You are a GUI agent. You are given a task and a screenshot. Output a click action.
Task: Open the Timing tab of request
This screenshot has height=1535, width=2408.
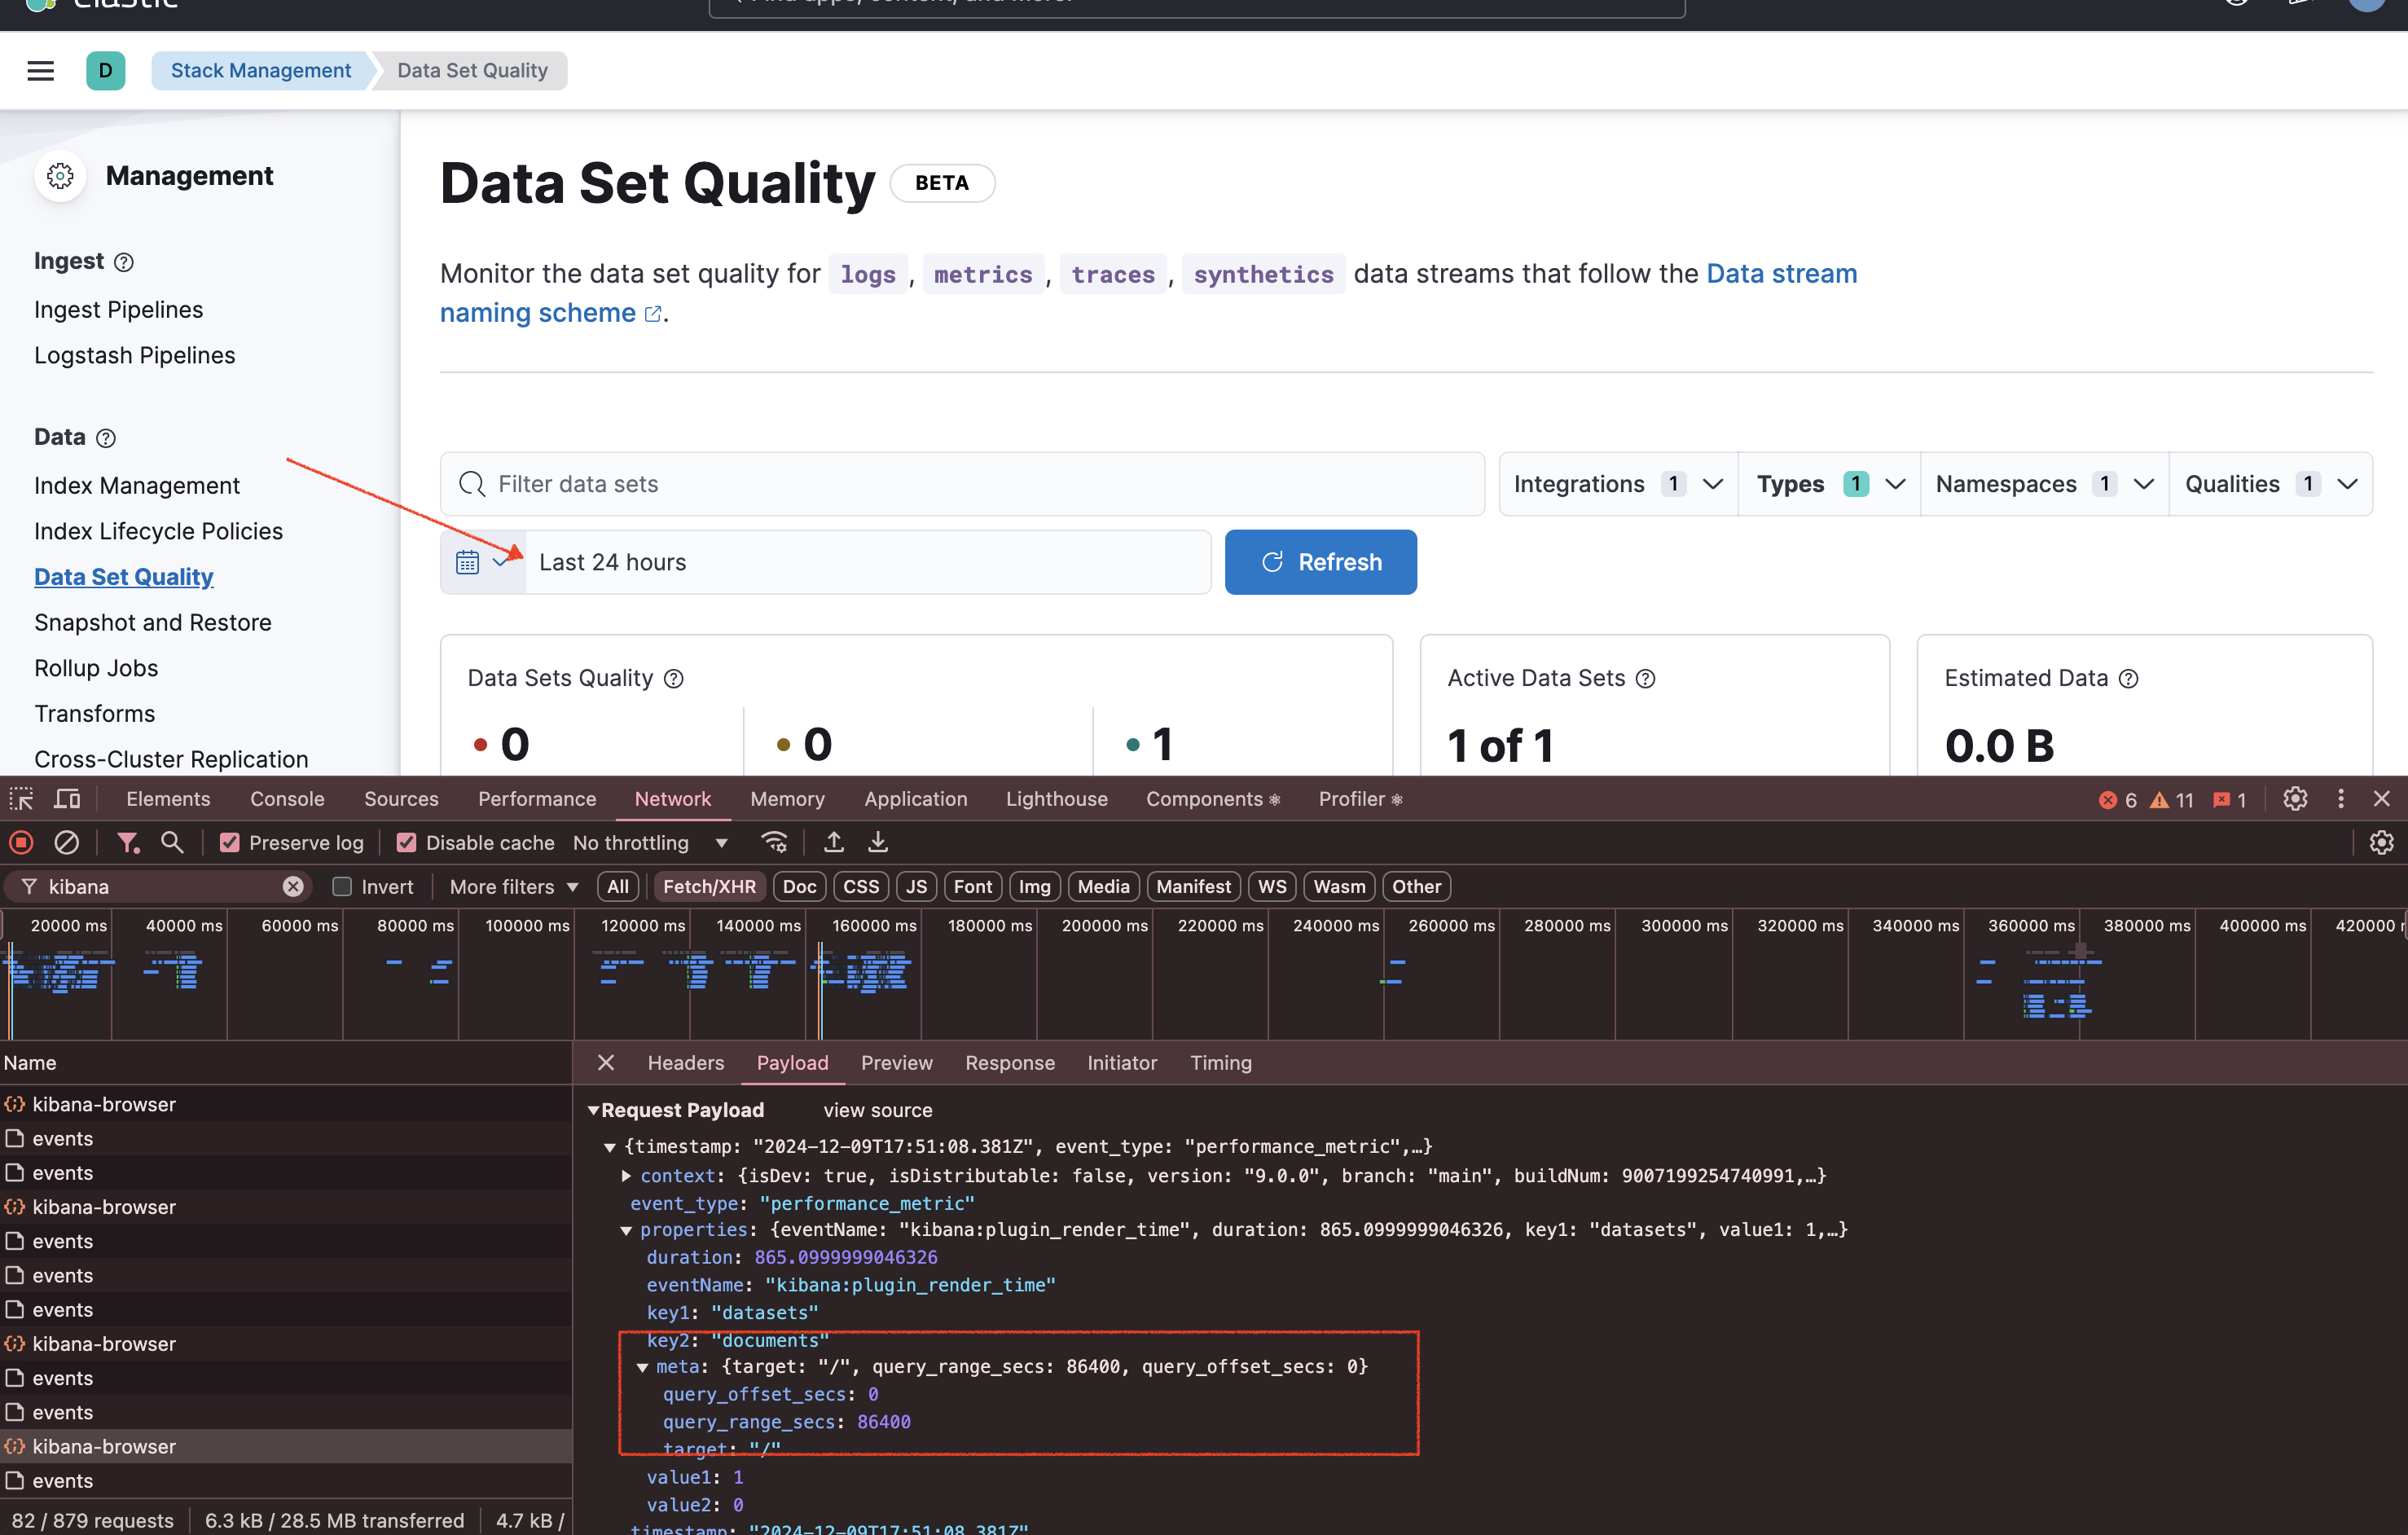(1220, 1063)
